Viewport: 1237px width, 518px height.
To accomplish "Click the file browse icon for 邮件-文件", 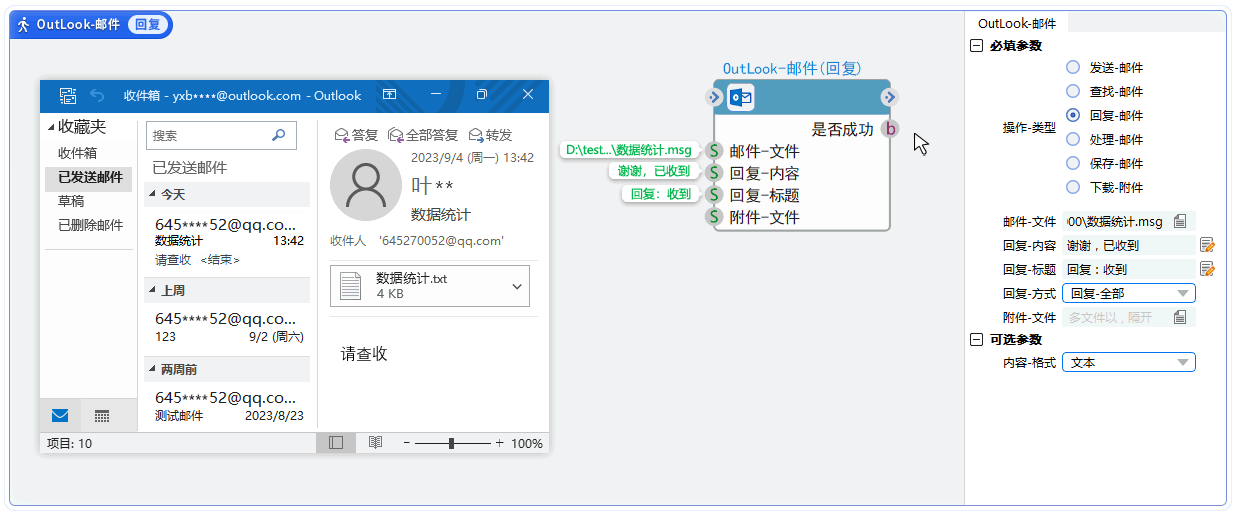I will (x=1180, y=221).
